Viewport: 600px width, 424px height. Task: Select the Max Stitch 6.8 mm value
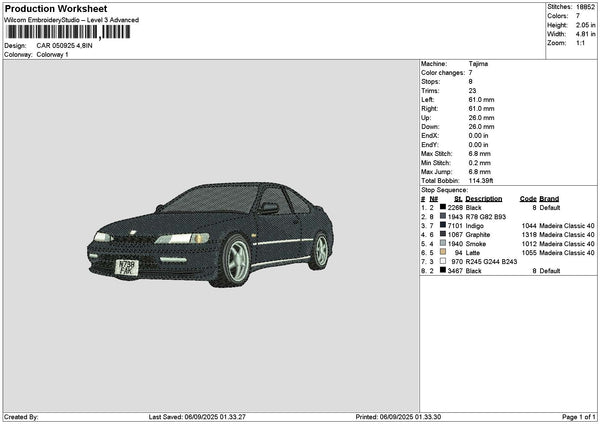(479, 154)
